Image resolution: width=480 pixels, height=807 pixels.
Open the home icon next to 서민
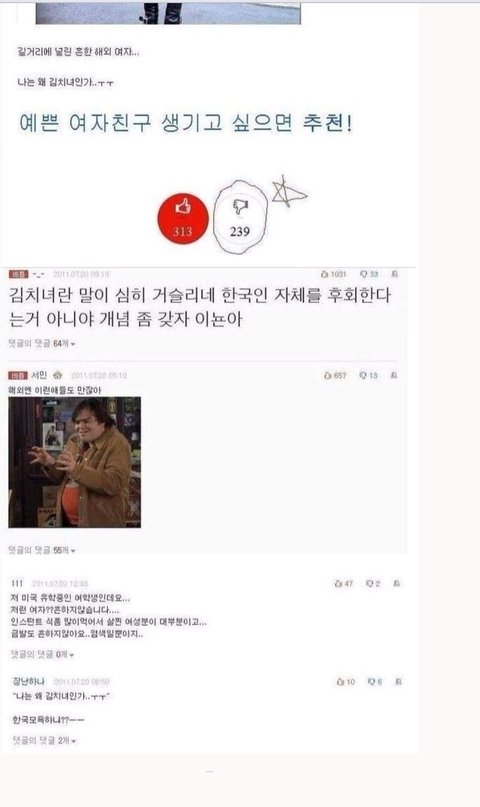[58, 375]
